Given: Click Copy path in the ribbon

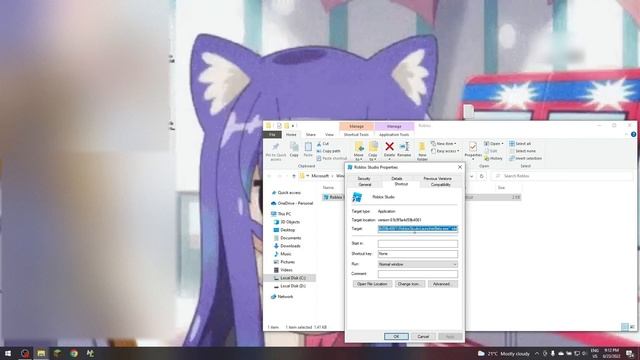Looking at the screenshot, I should [329, 151].
